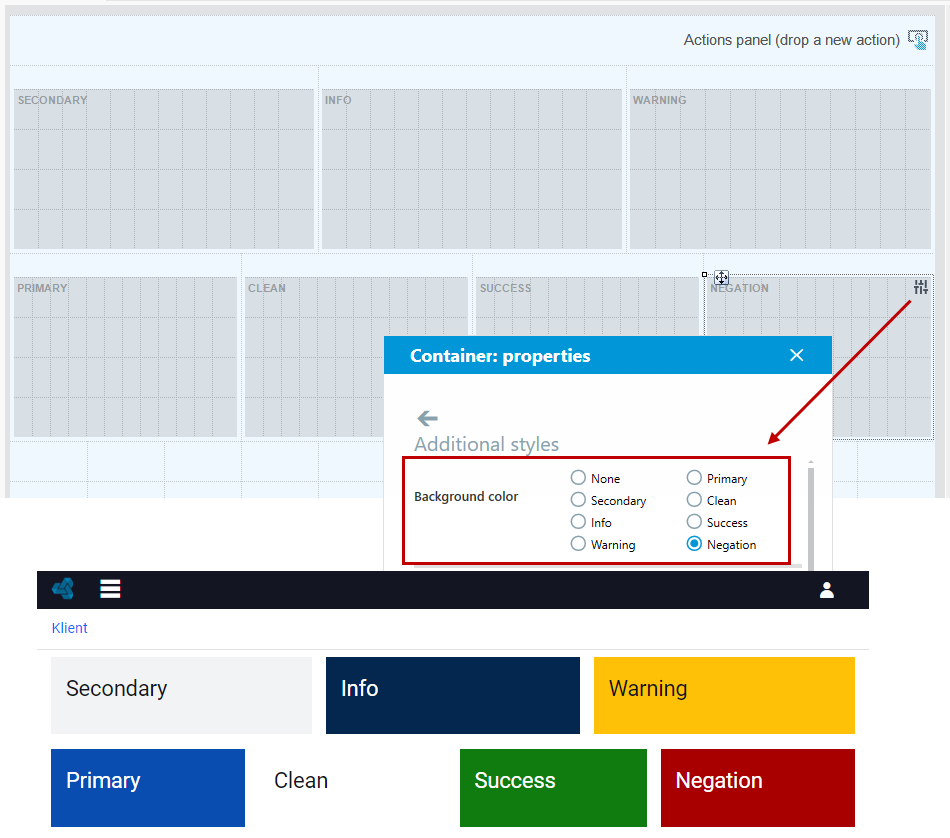Choose the Warning background color radio
The image size is (950, 838).
pos(578,544)
